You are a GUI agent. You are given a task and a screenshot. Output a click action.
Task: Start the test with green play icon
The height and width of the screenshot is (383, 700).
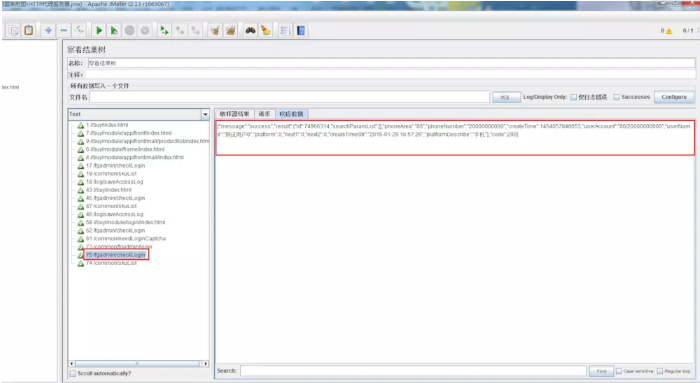point(99,30)
